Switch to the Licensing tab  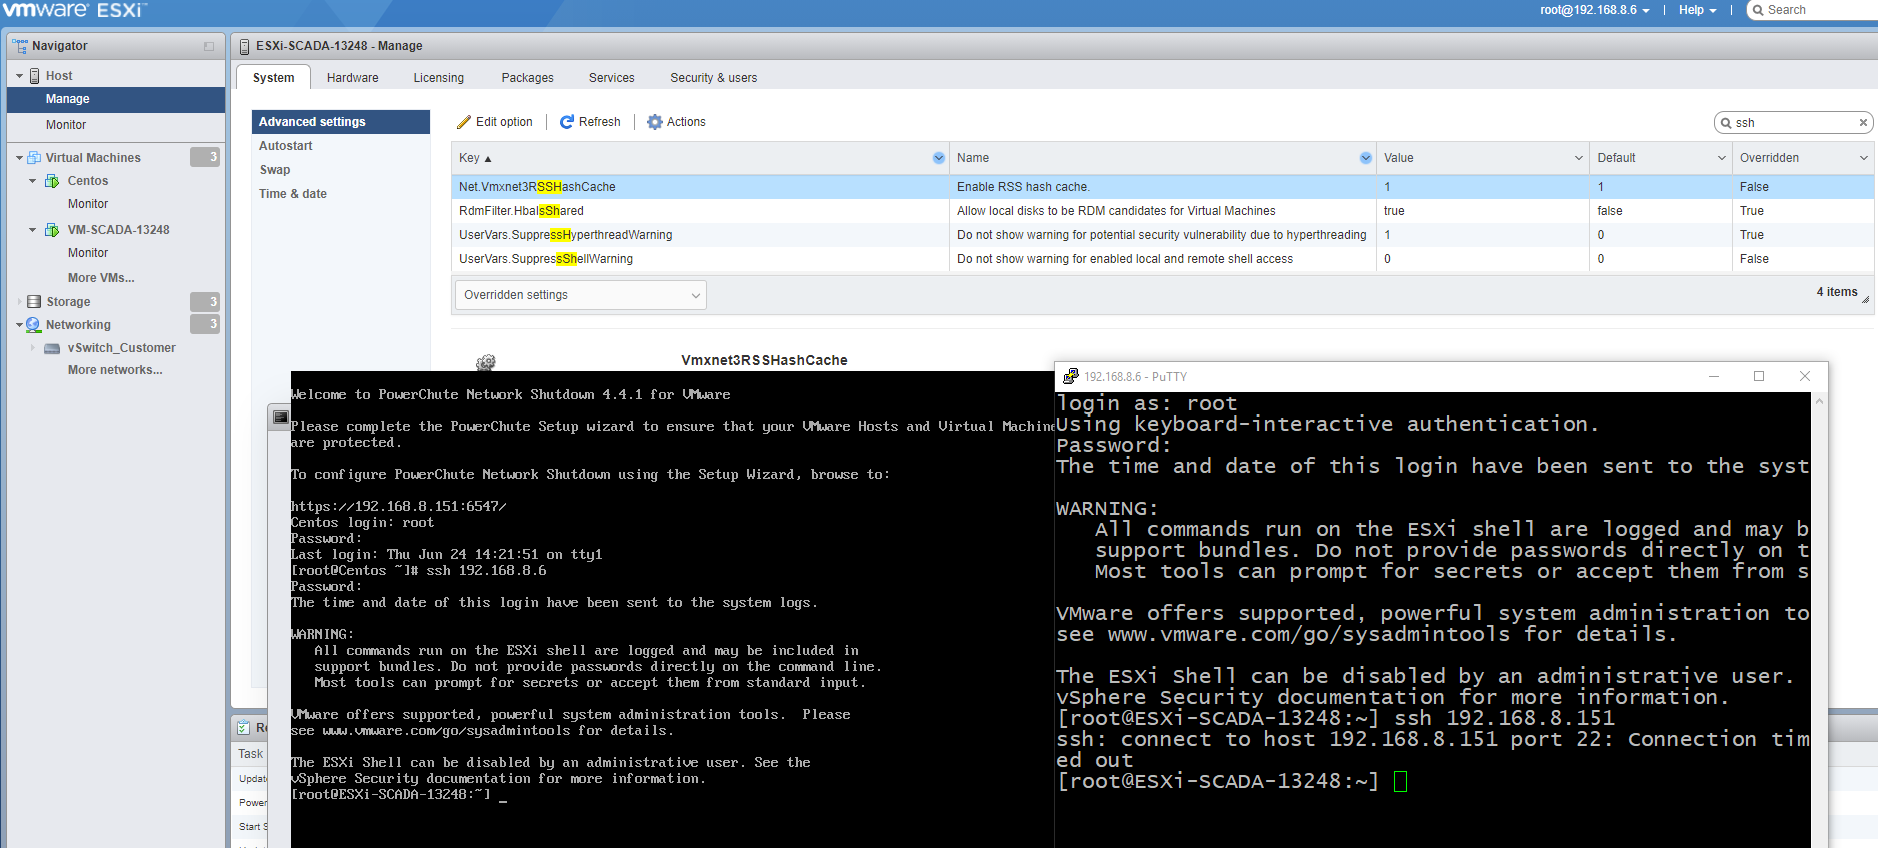coord(438,78)
